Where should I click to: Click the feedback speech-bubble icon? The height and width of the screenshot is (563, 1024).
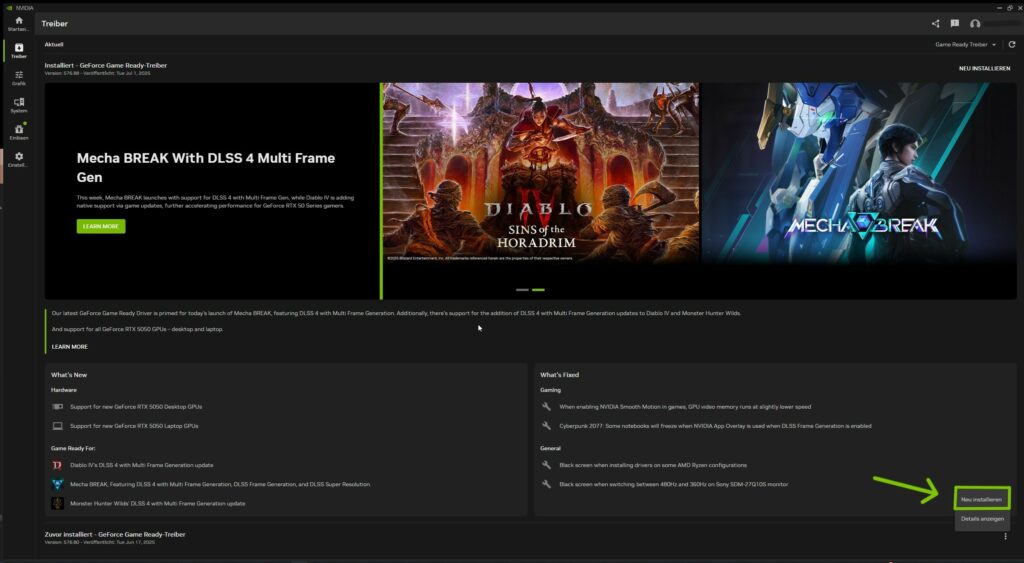pos(955,24)
